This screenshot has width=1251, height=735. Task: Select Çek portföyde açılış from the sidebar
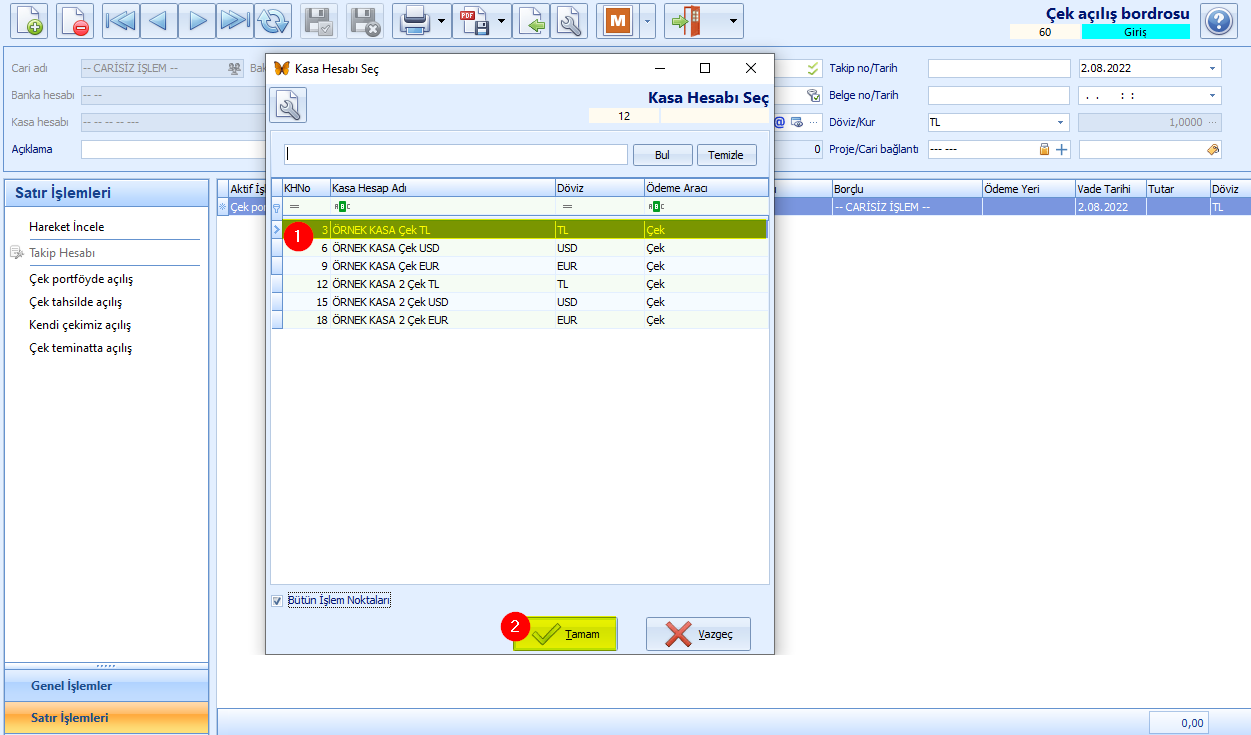point(81,279)
